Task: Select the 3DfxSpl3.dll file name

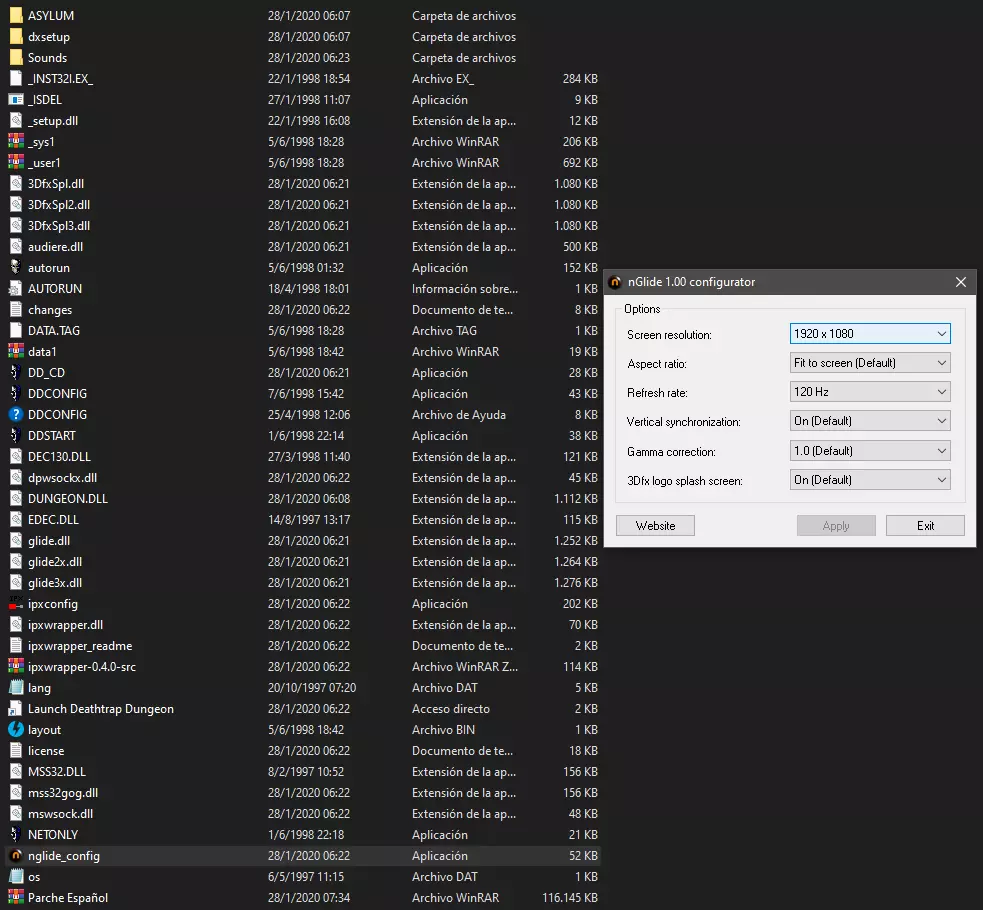Action: tap(59, 226)
